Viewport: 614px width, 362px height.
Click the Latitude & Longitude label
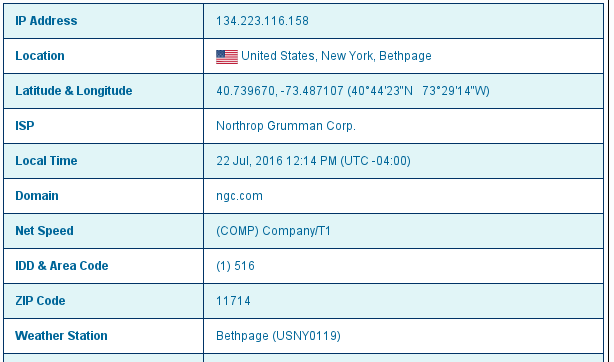74,91
